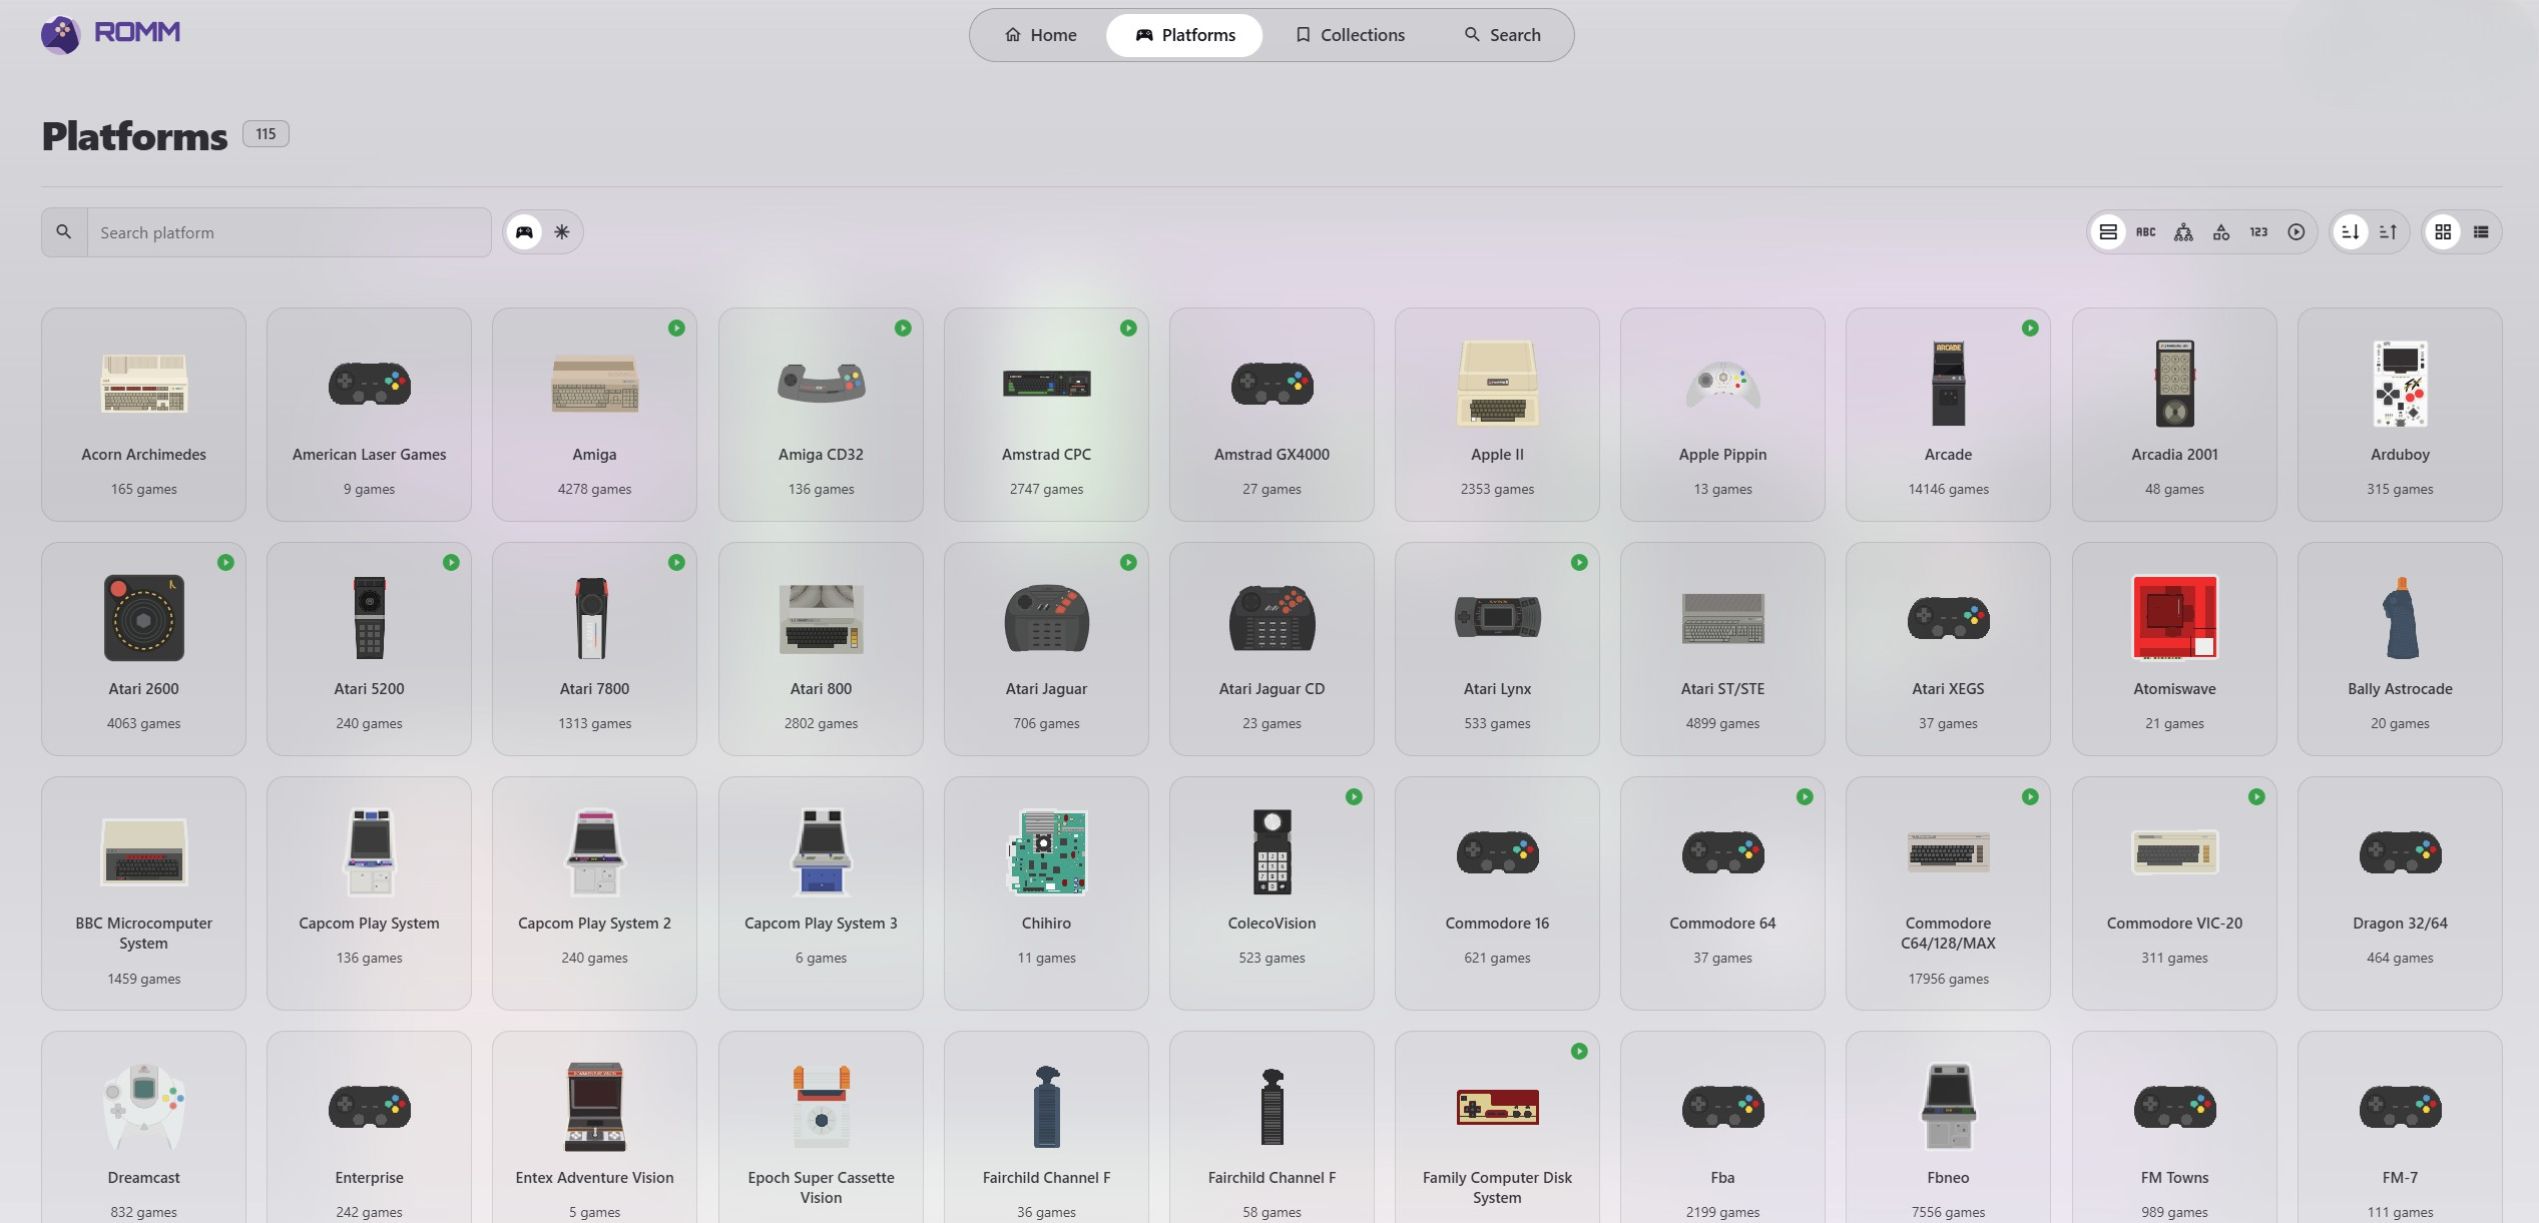The height and width of the screenshot is (1223, 2539).
Task: Select the Commodore 16 title
Action: [x=1497, y=923]
